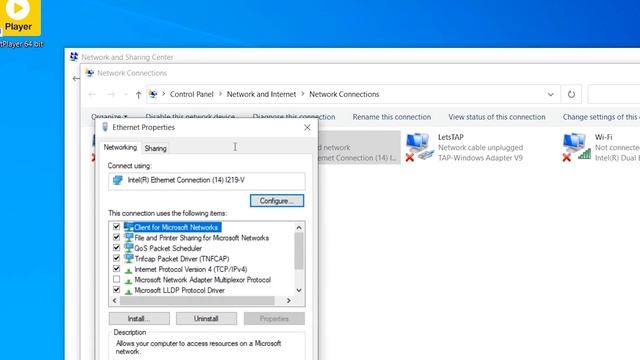Expand the chevron after Network and Internet breadcrumb

click(303, 94)
